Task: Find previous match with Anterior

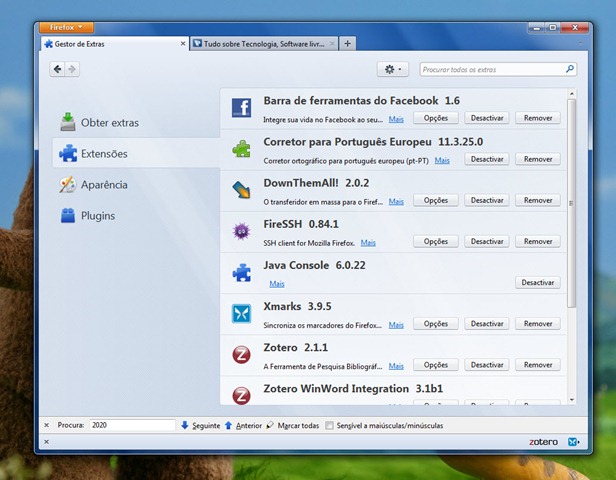Action: (243, 425)
